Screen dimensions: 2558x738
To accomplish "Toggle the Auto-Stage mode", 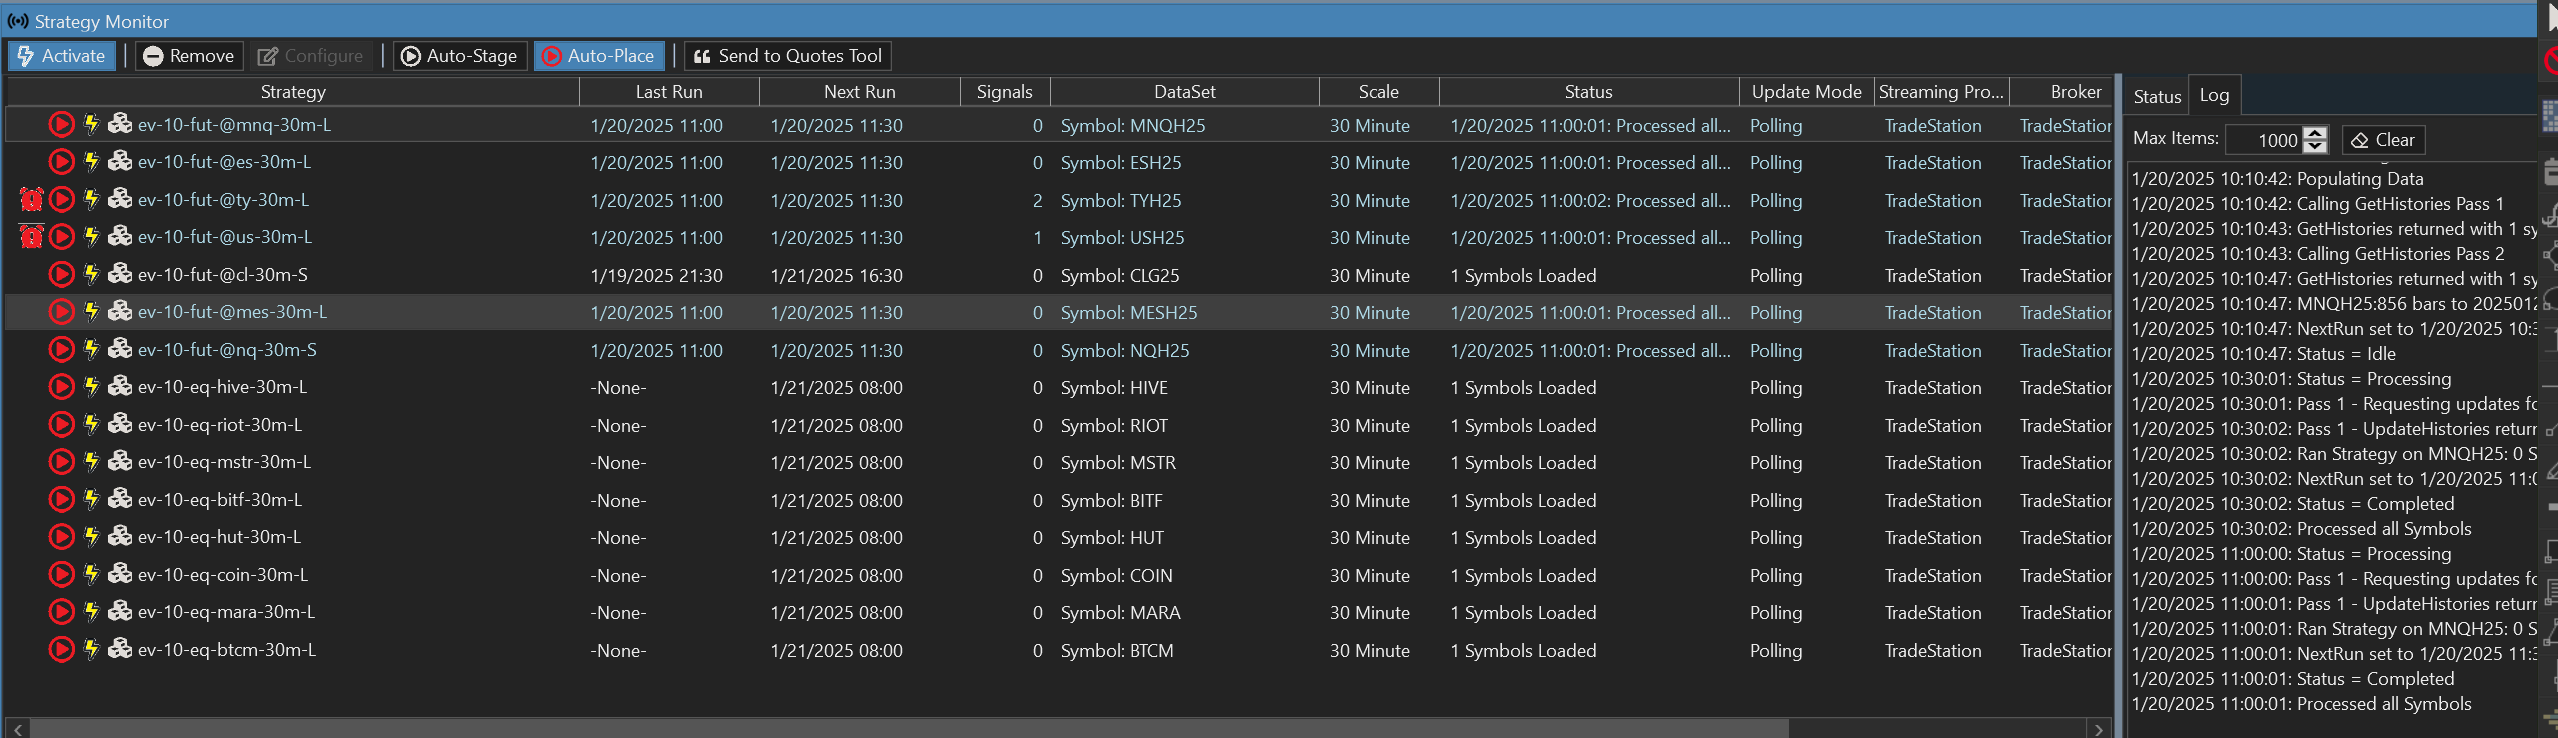I will click(x=460, y=56).
